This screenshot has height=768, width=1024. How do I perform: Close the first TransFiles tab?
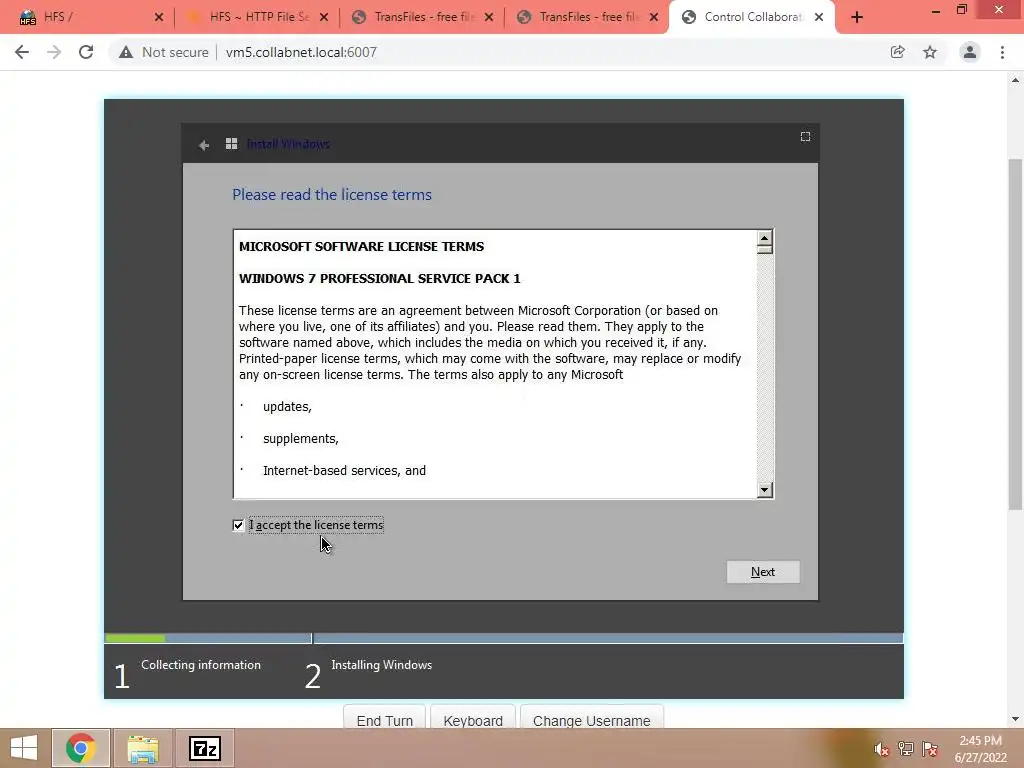point(489,18)
